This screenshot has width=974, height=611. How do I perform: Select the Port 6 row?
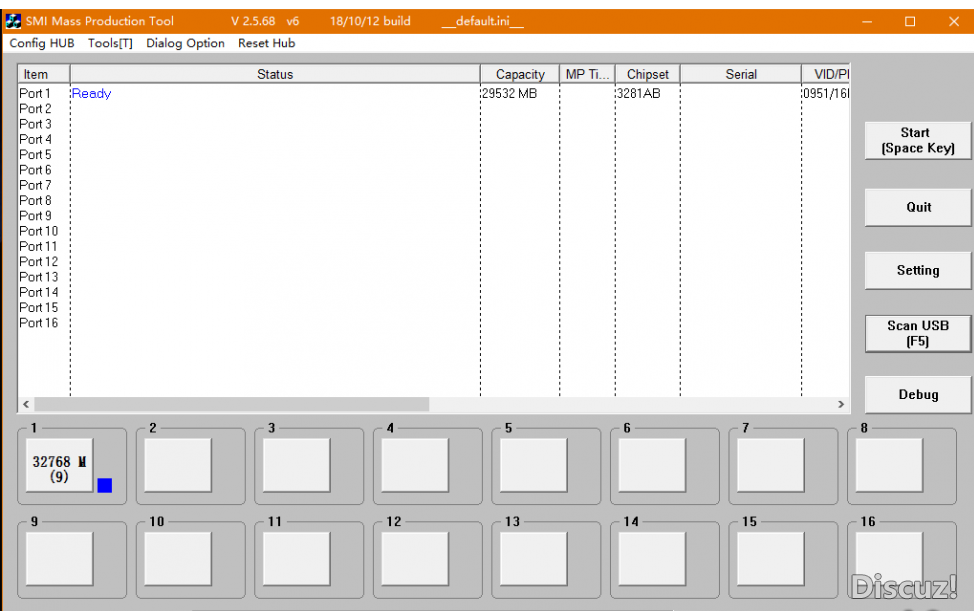tap(434, 170)
